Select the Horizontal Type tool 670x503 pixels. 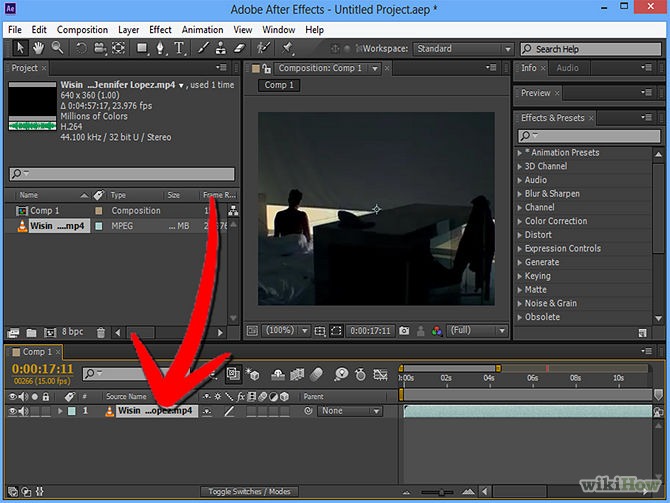[x=179, y=48]
